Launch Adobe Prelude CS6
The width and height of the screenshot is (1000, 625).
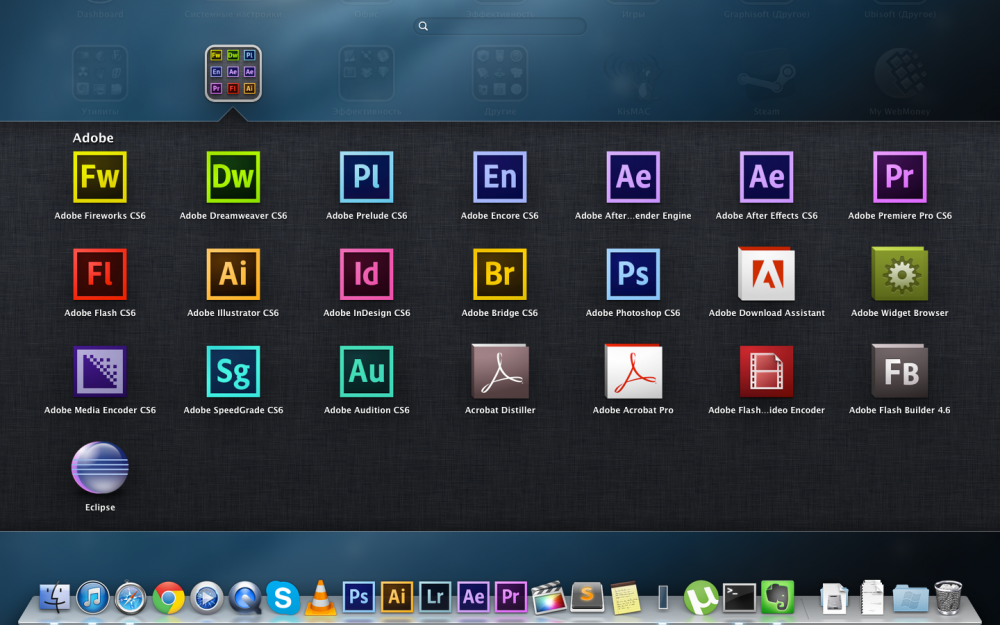[x=366, y=177]
